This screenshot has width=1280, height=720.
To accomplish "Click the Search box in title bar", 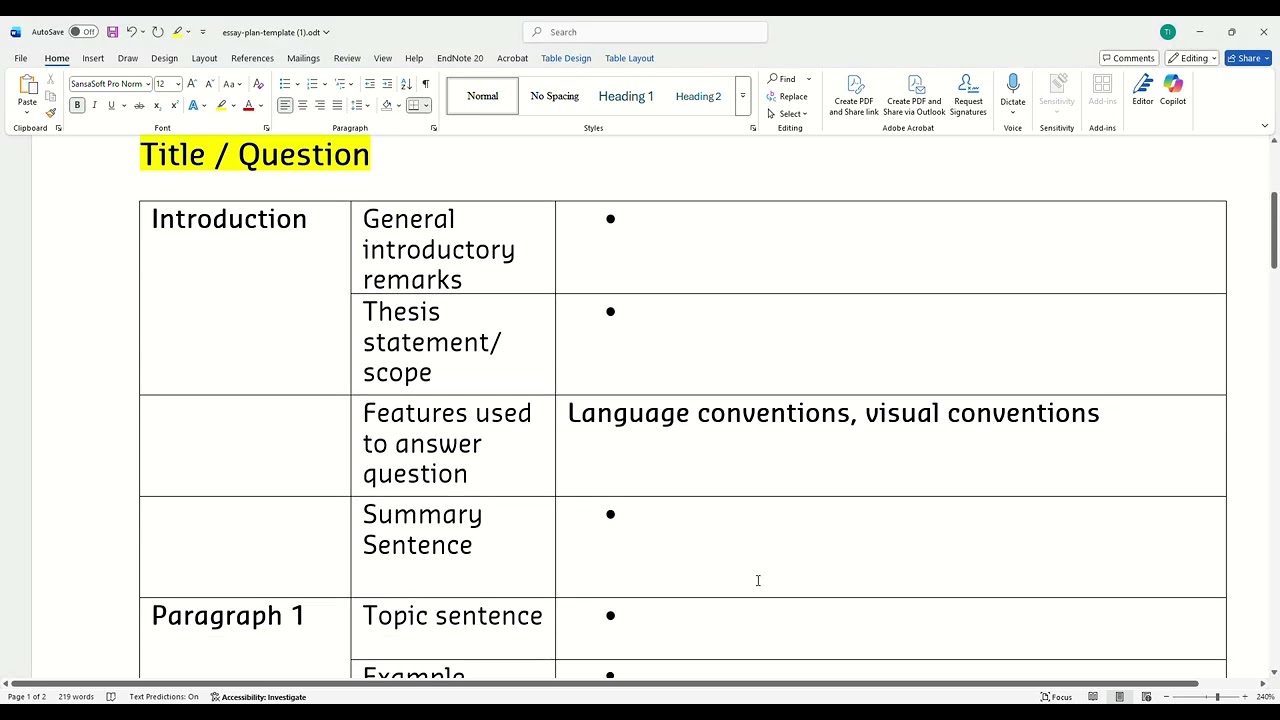I will coord(645,32).
